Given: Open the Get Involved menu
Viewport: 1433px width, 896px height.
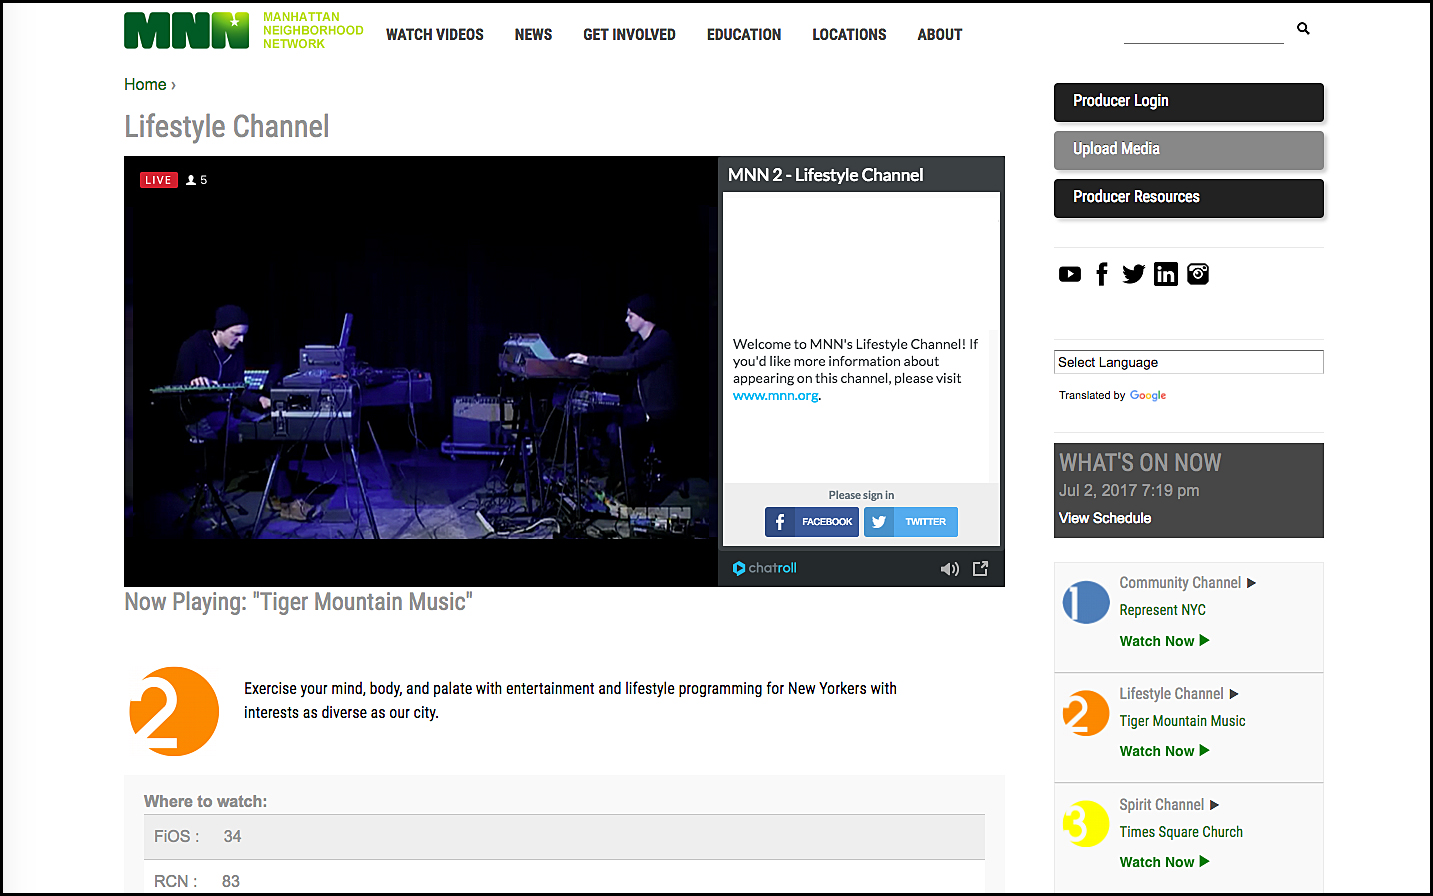Looking at the screenshot, I should (629, 34).
